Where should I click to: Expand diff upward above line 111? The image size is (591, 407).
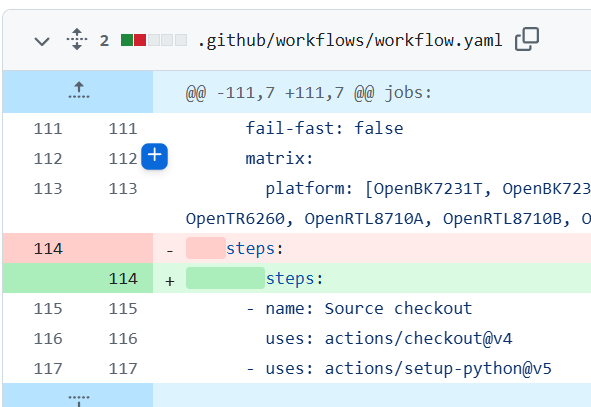pos(79,91)
